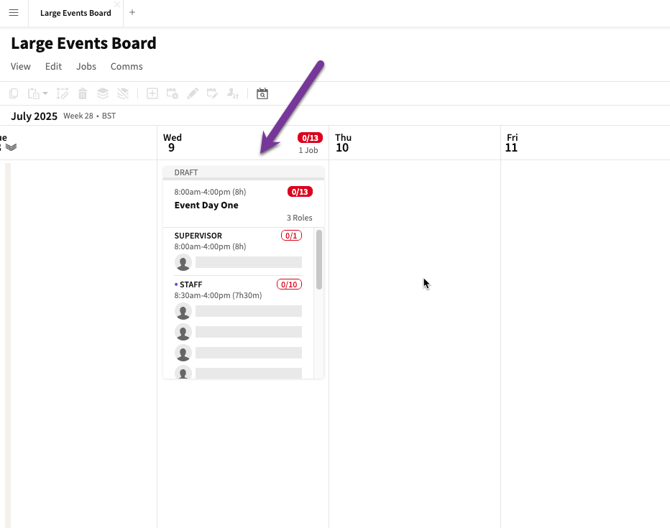Open the View menu
The image size is (670, 528).
click(x=21, y=67)
